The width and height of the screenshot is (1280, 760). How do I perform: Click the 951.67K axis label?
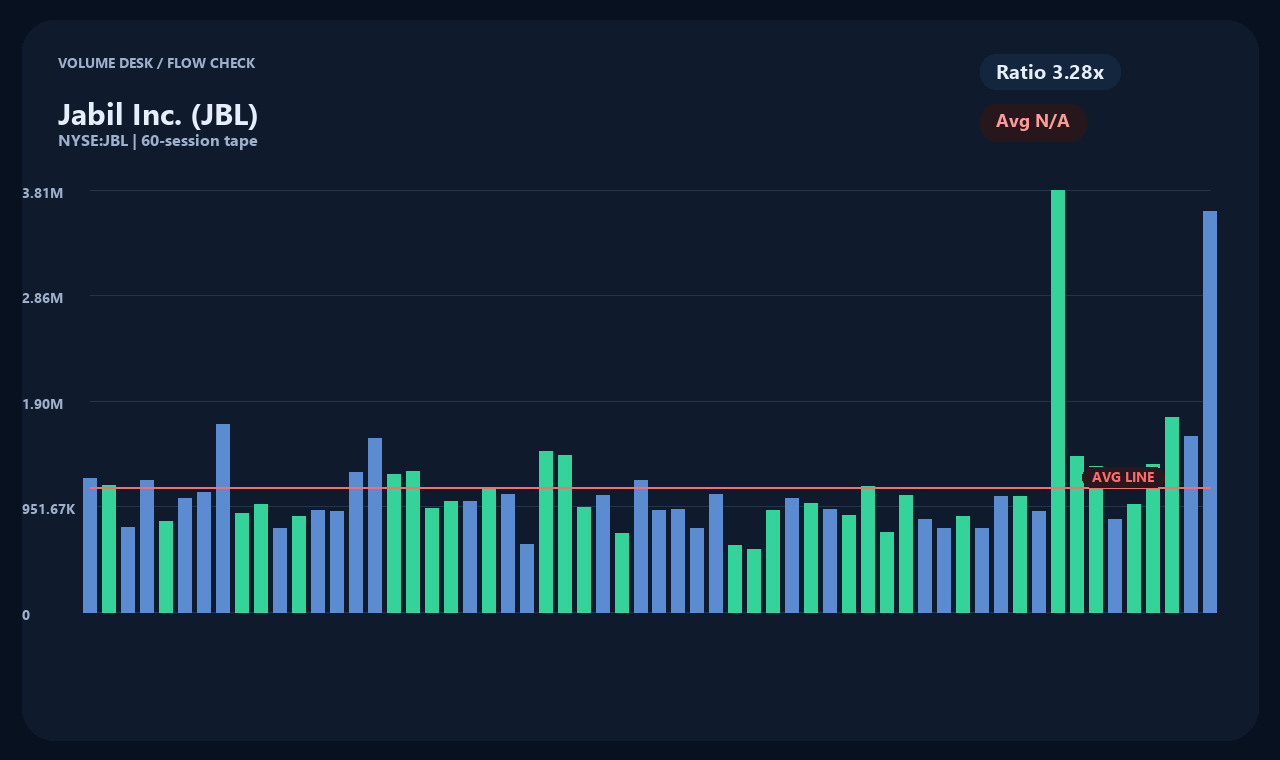click(49, 509)
